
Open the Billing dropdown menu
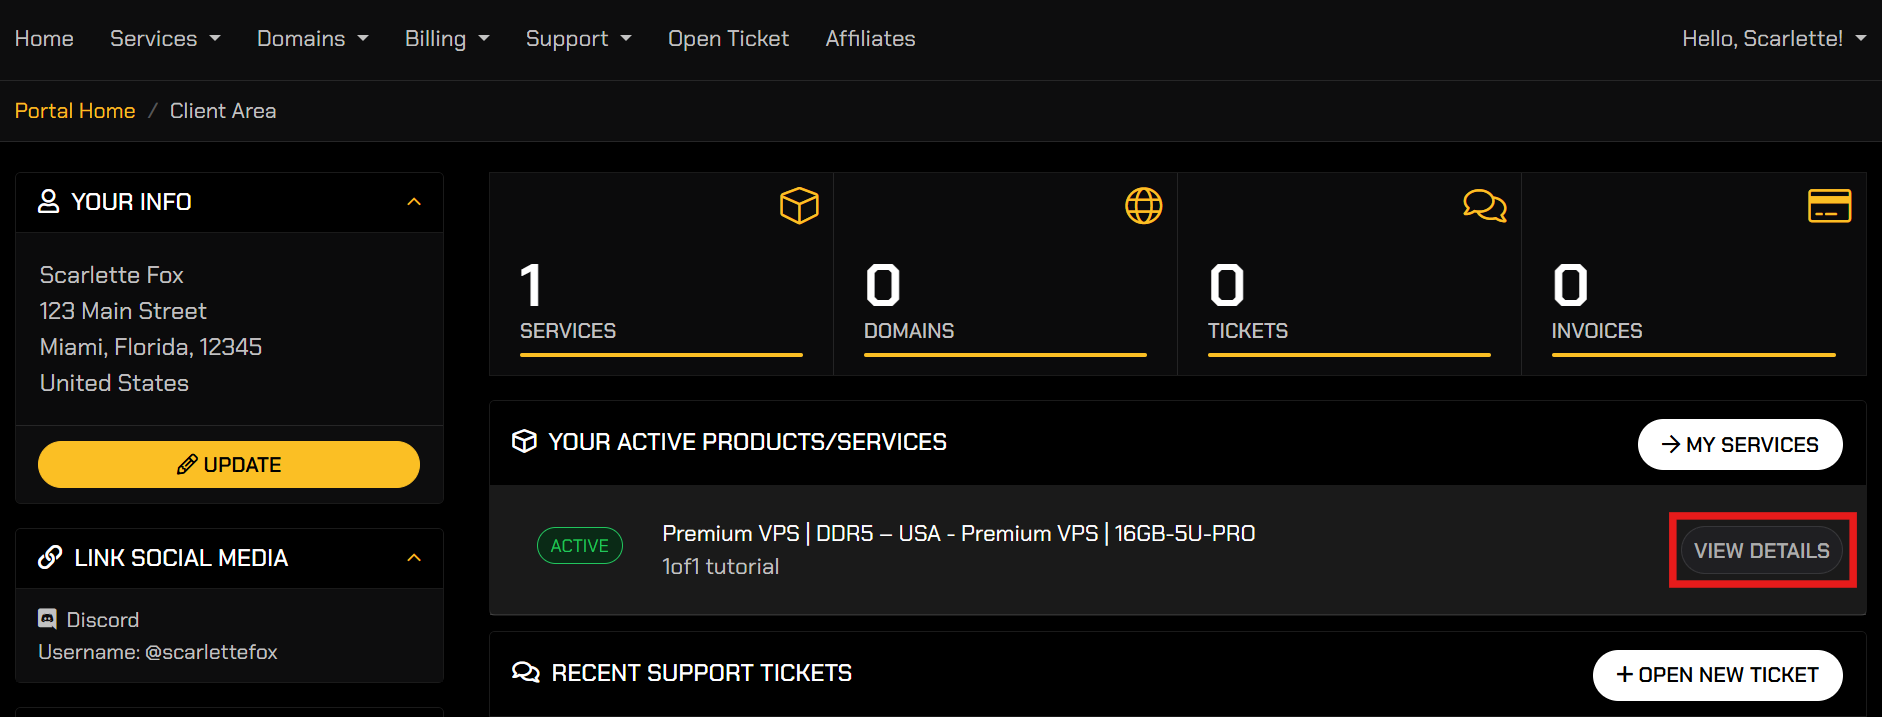pyautogui.click(x=447, y=38)
